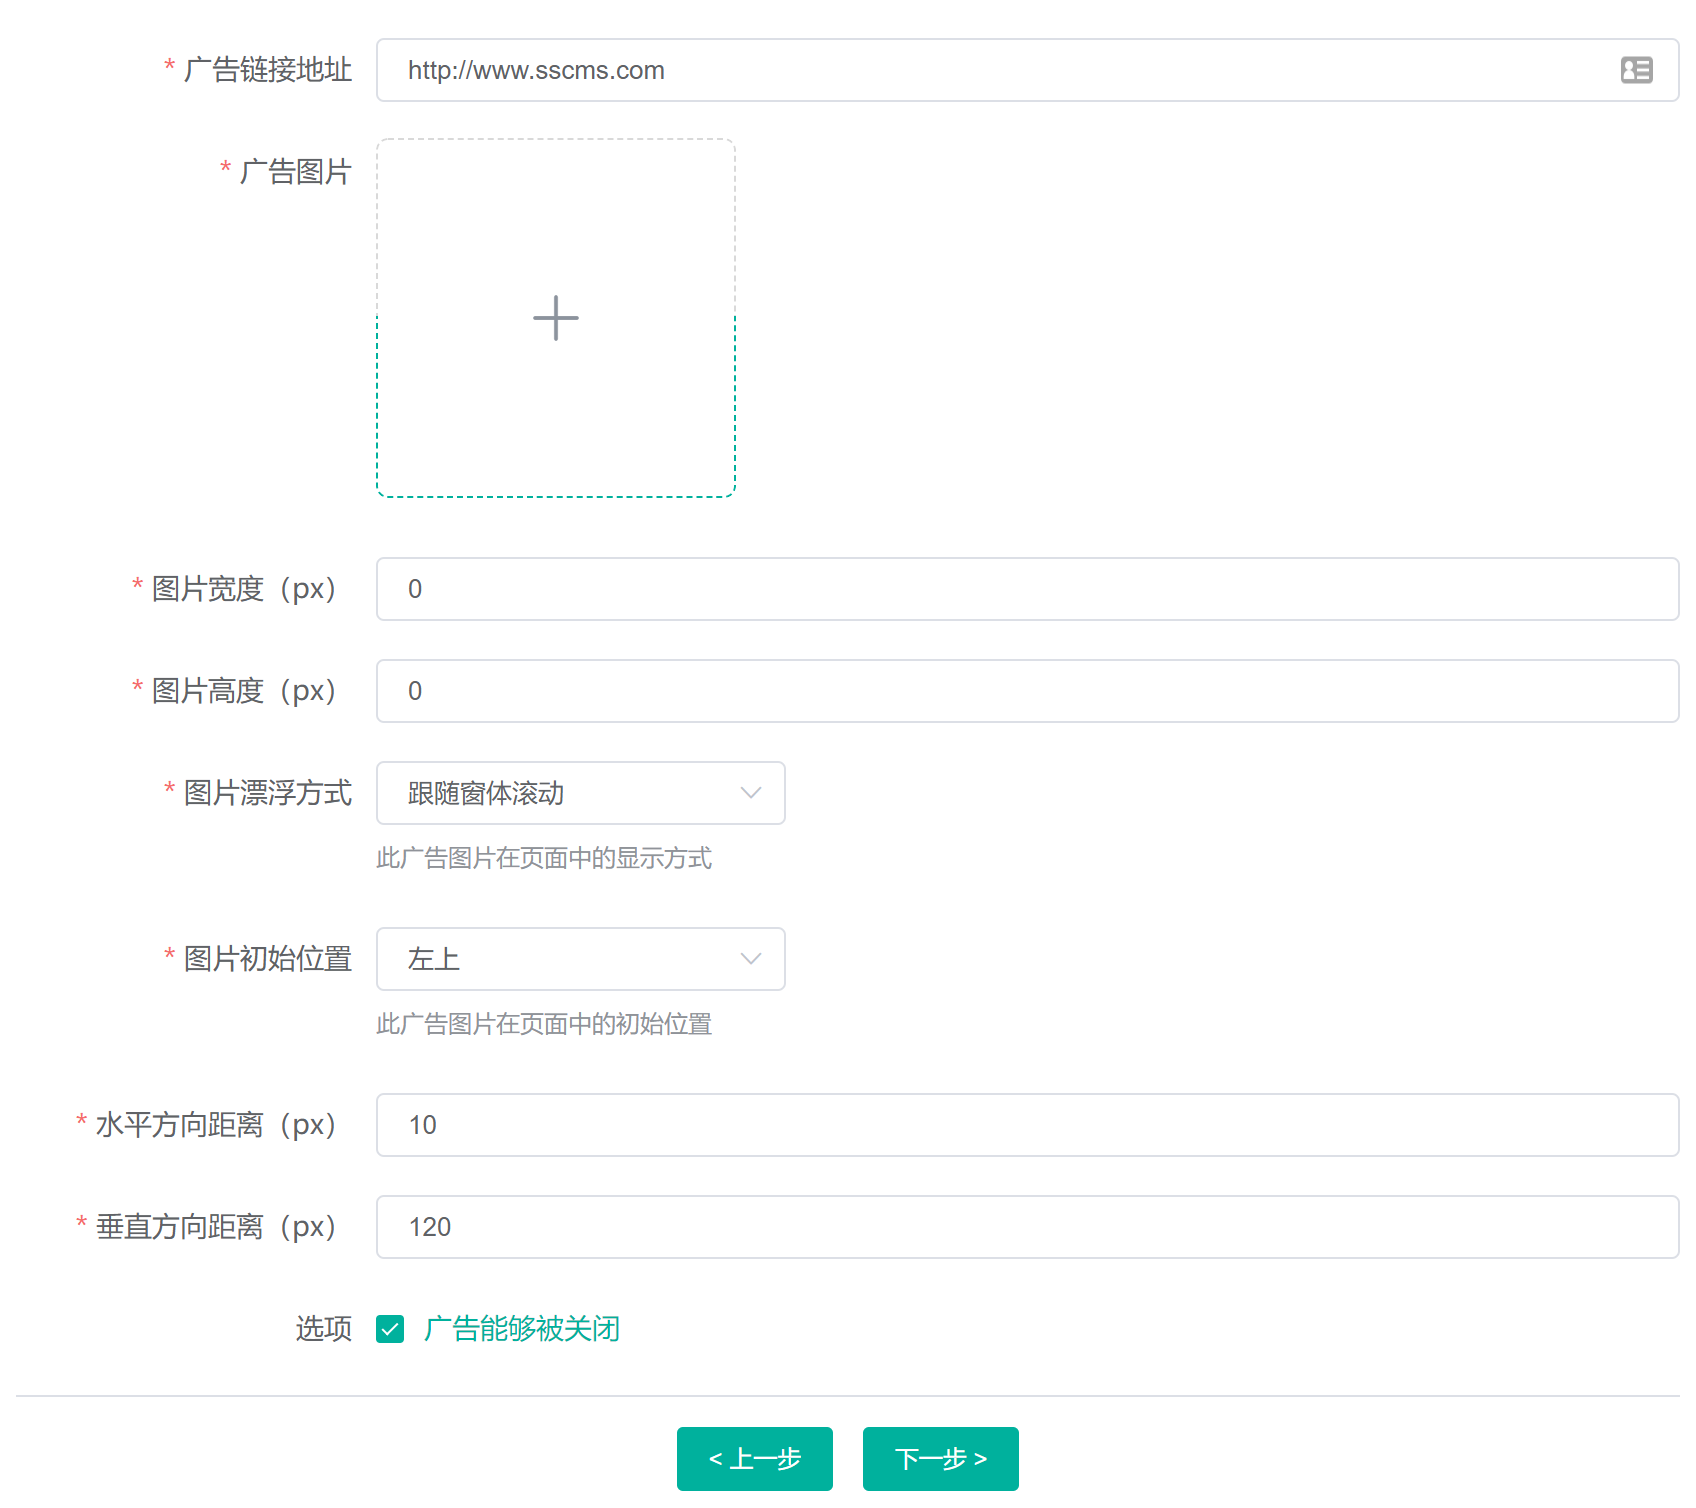1696x1508 pixels.
Task: Click the 图片宽度(px) label text
Action: 243,589
